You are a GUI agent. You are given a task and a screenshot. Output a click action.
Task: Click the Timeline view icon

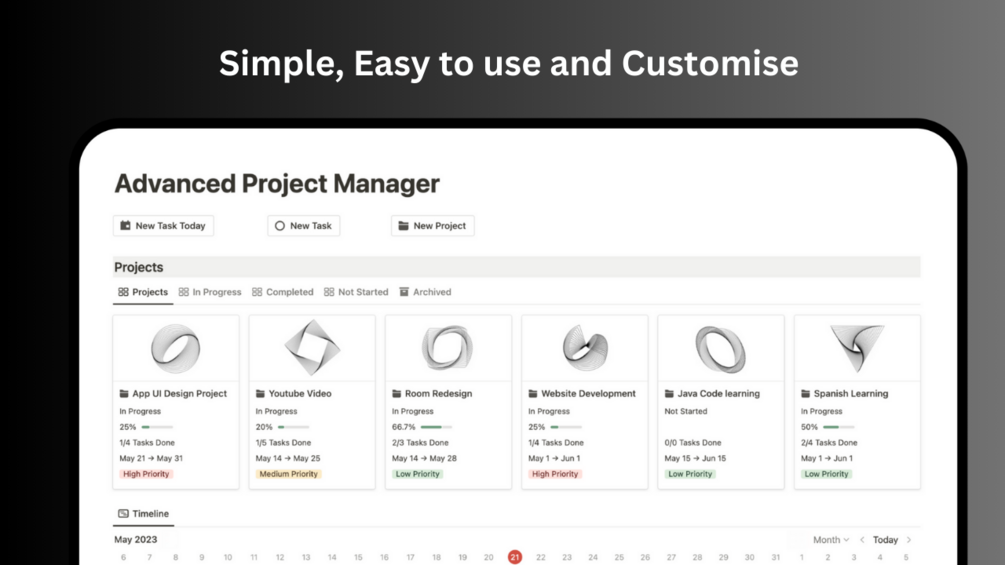point(123,514)
